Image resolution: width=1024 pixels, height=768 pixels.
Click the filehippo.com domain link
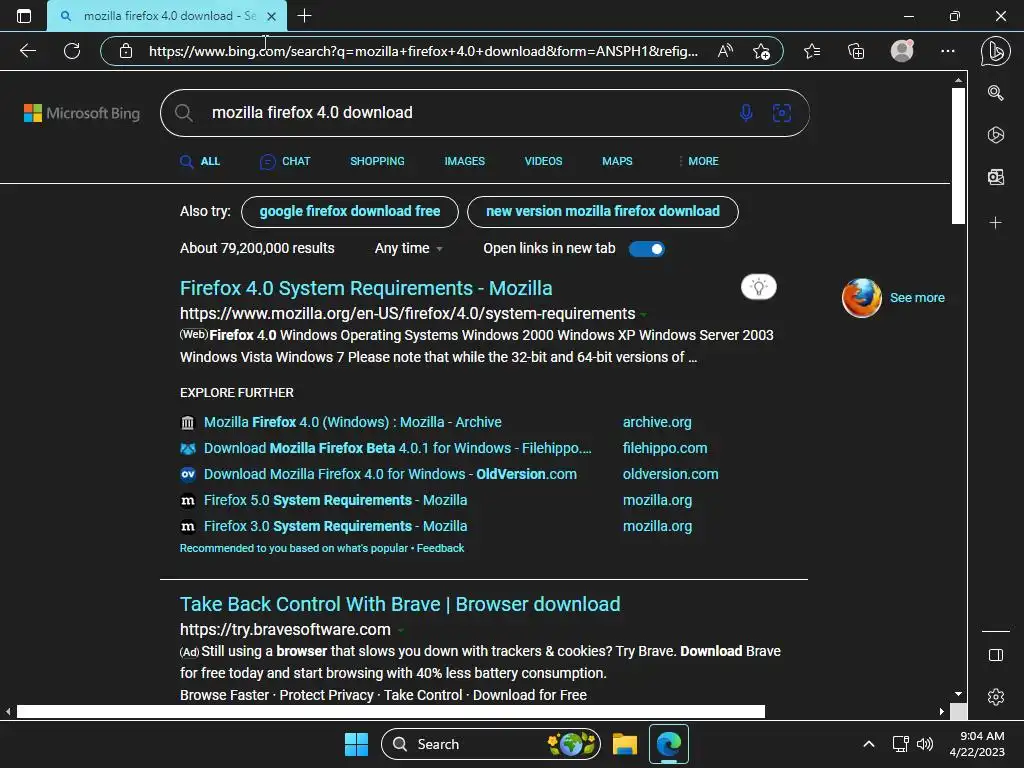click(665, 448)
